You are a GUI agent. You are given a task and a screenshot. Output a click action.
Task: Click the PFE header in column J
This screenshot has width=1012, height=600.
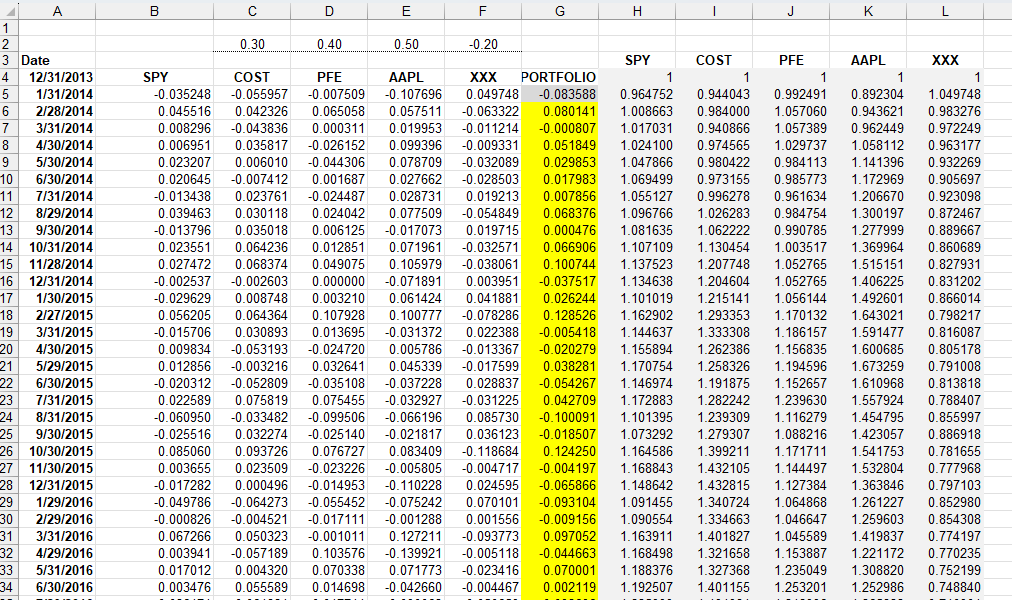tap(790, 59)
